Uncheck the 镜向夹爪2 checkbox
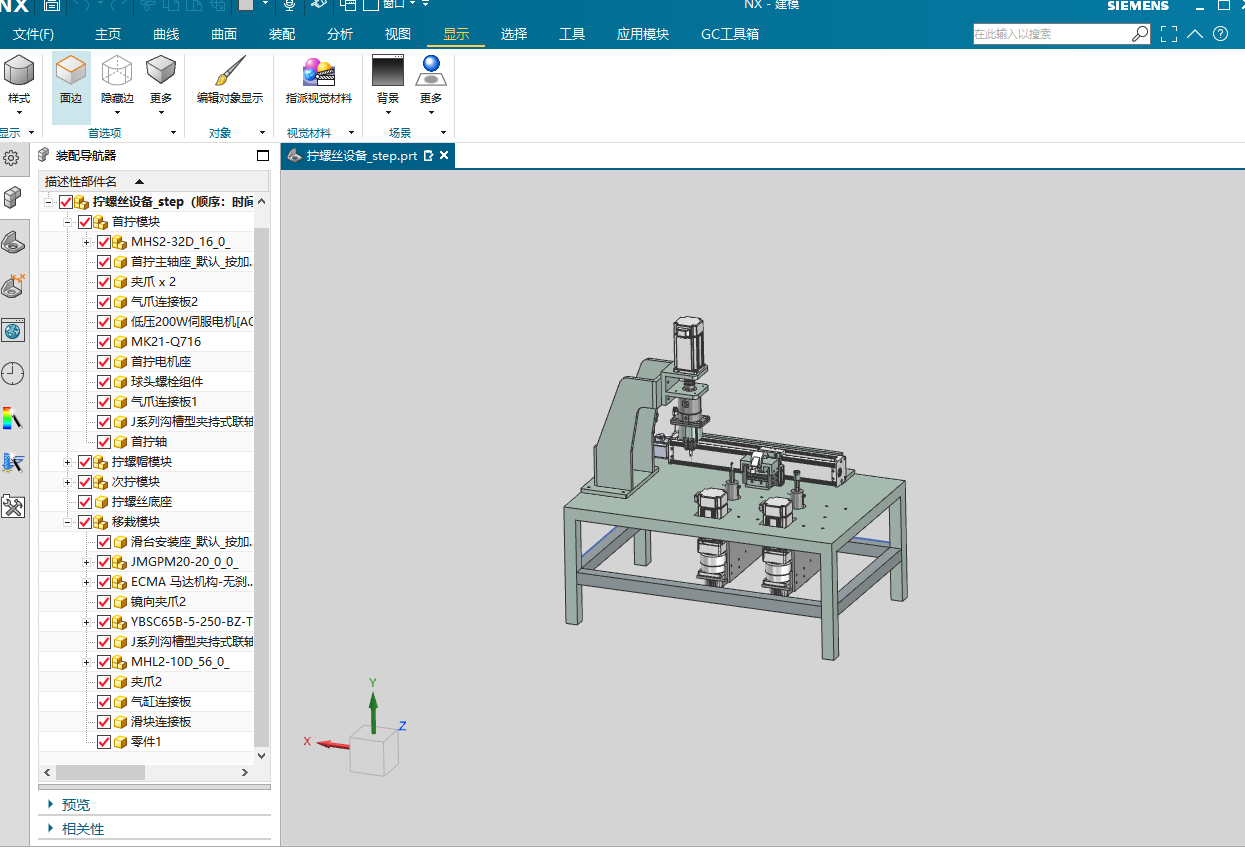This screenshot has height=859, width=1245. tap(104, 602)
